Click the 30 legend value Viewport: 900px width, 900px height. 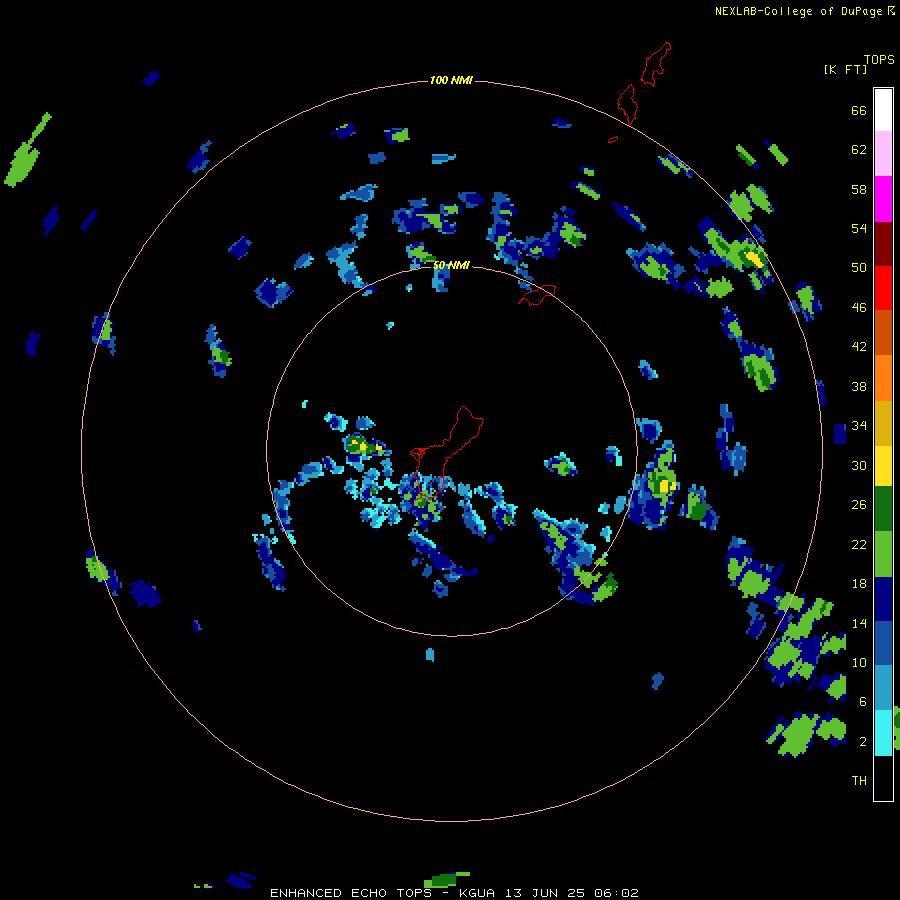[x=859, y=465]
